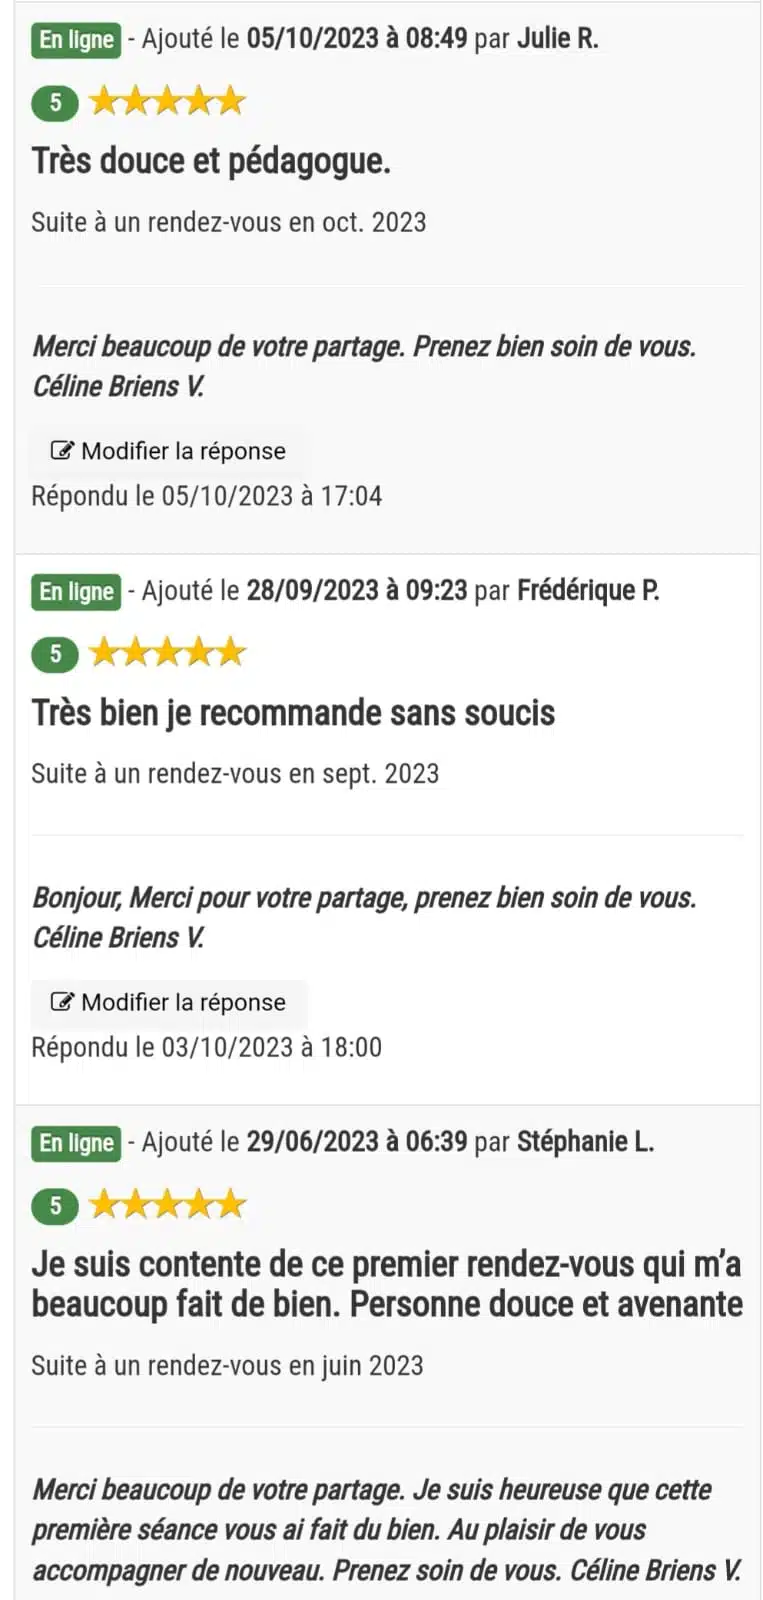This screenshot has height=1600, width=763.
Task: Click the edit pencil icon in Julie R.'s review reply
Action: (x=62, y=451)
